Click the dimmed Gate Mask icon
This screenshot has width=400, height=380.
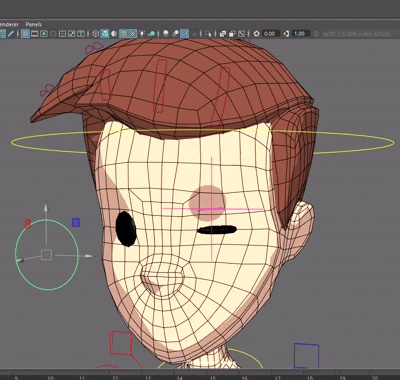point(53,34)
